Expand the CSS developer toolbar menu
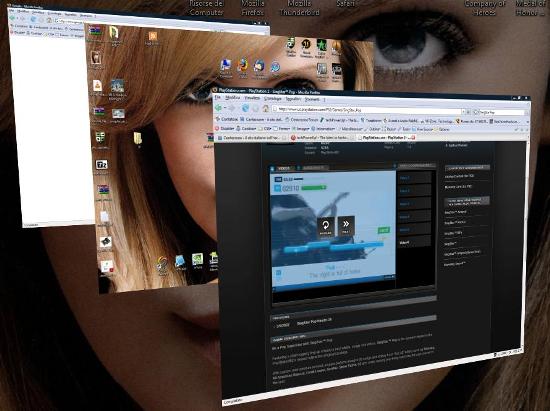 tap(266, 129)
